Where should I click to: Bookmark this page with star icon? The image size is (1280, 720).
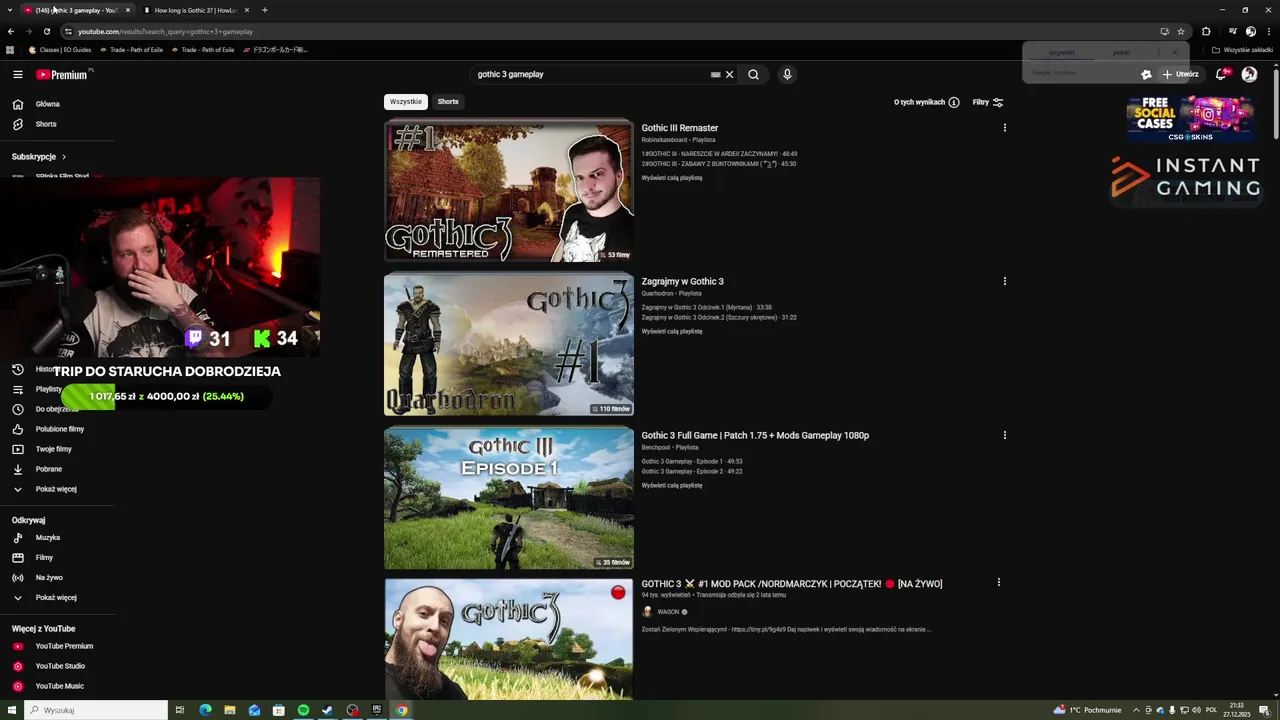click(1181, 31)
